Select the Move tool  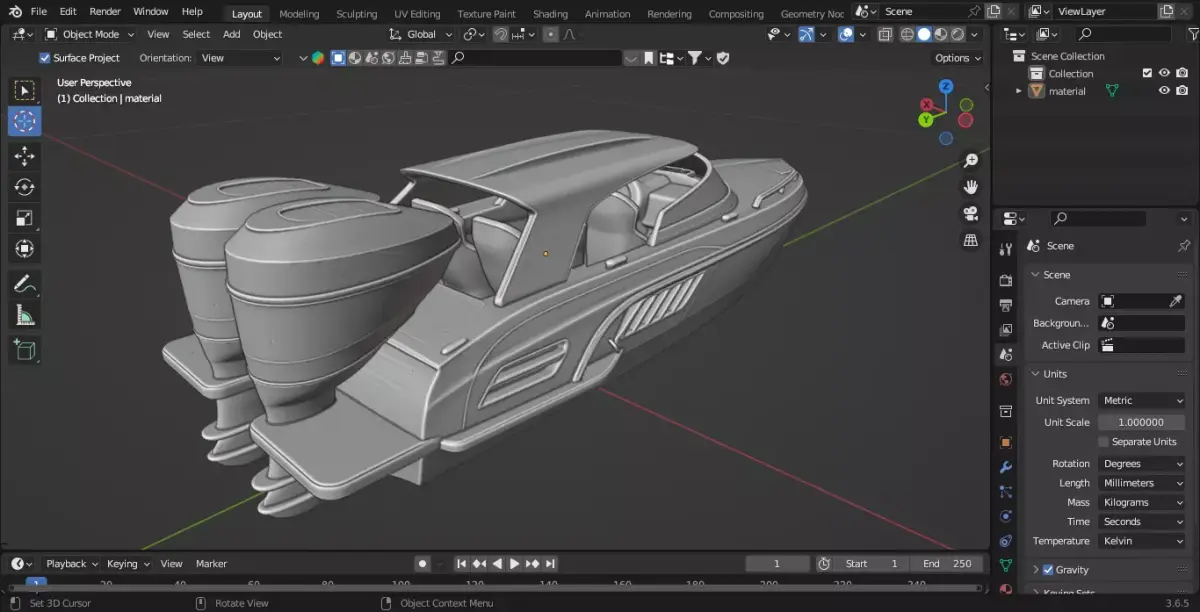(x=25, y=156)
